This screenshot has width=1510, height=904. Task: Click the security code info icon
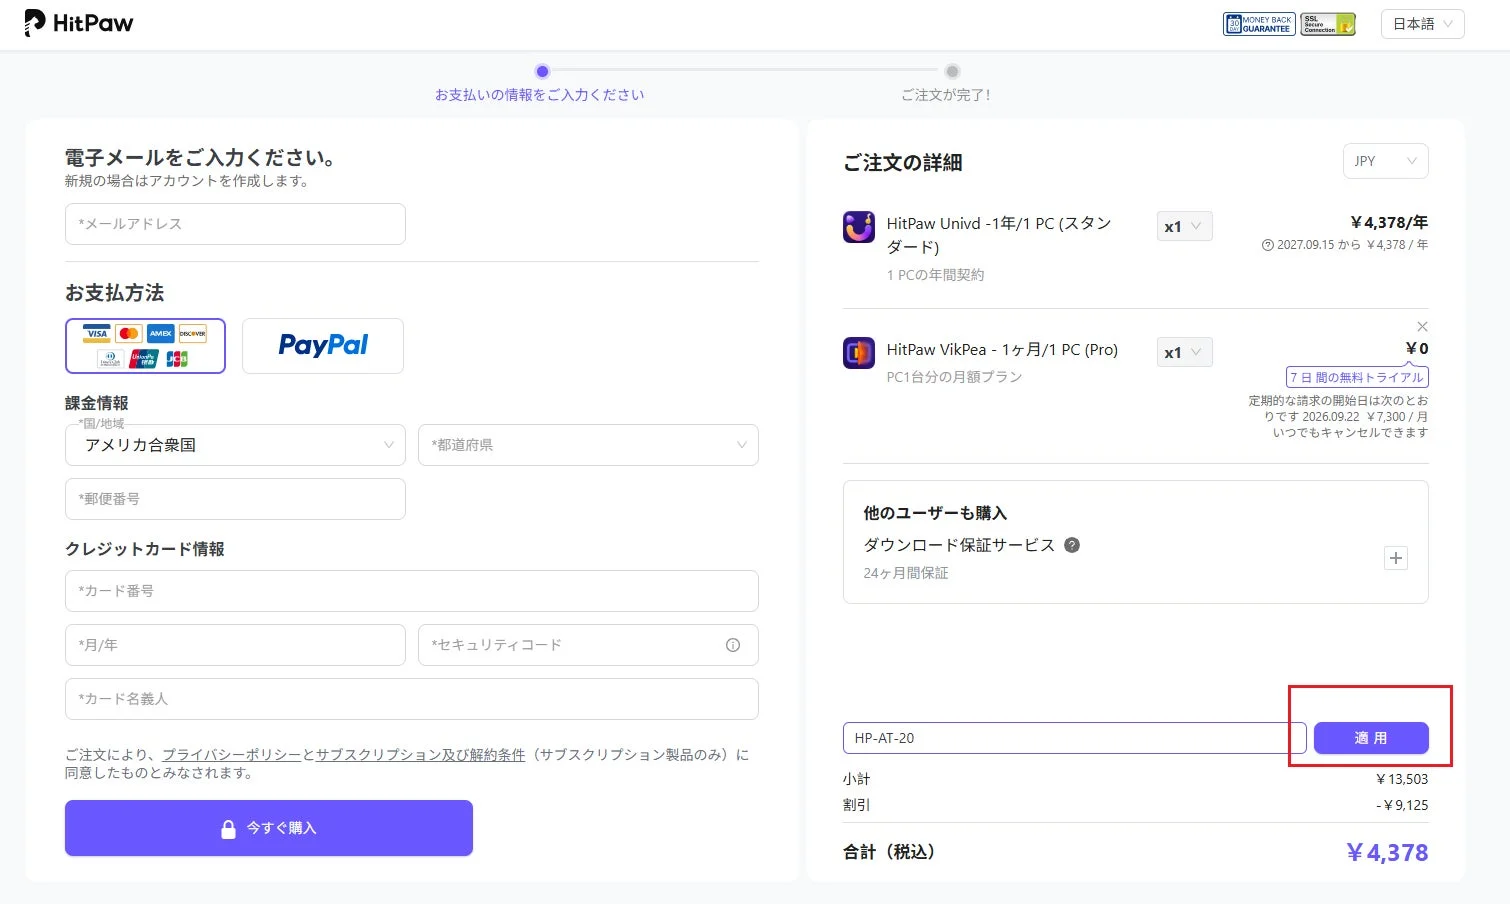(733, 645)
